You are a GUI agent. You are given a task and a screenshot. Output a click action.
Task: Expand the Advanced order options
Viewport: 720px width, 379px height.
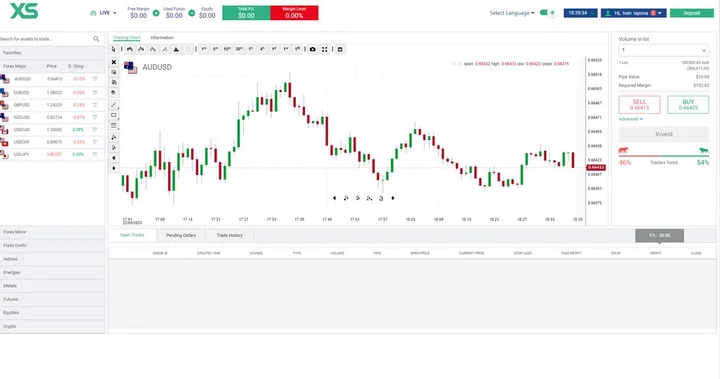pyautogui.click(x=630, y=119)
